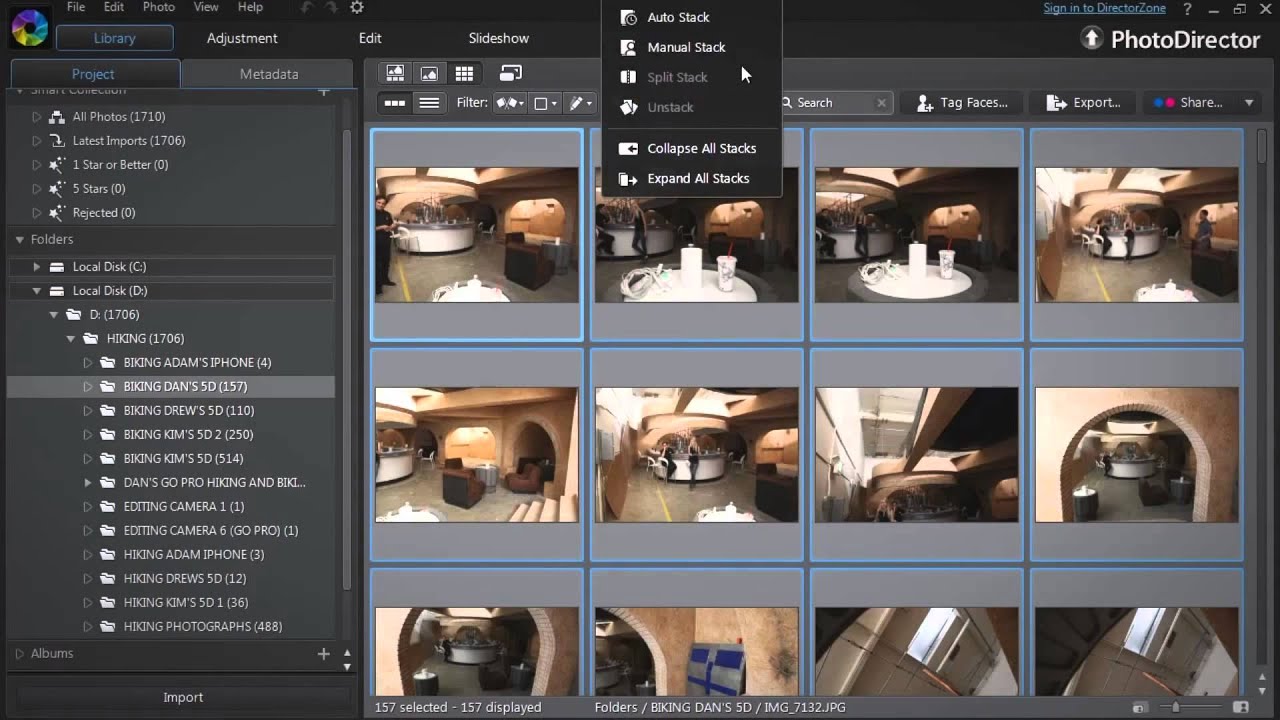This screenshot has height=720, width=1280.
Task: Click the Collapse All Stacks icon
Action: click(x=628, y=148)
